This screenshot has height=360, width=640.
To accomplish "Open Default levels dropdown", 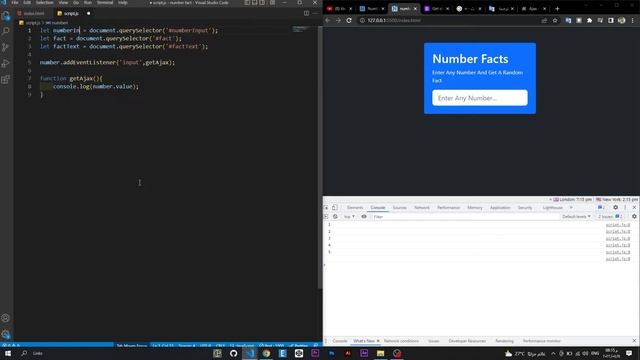I will pyautogui.click(x=576, y=216).
